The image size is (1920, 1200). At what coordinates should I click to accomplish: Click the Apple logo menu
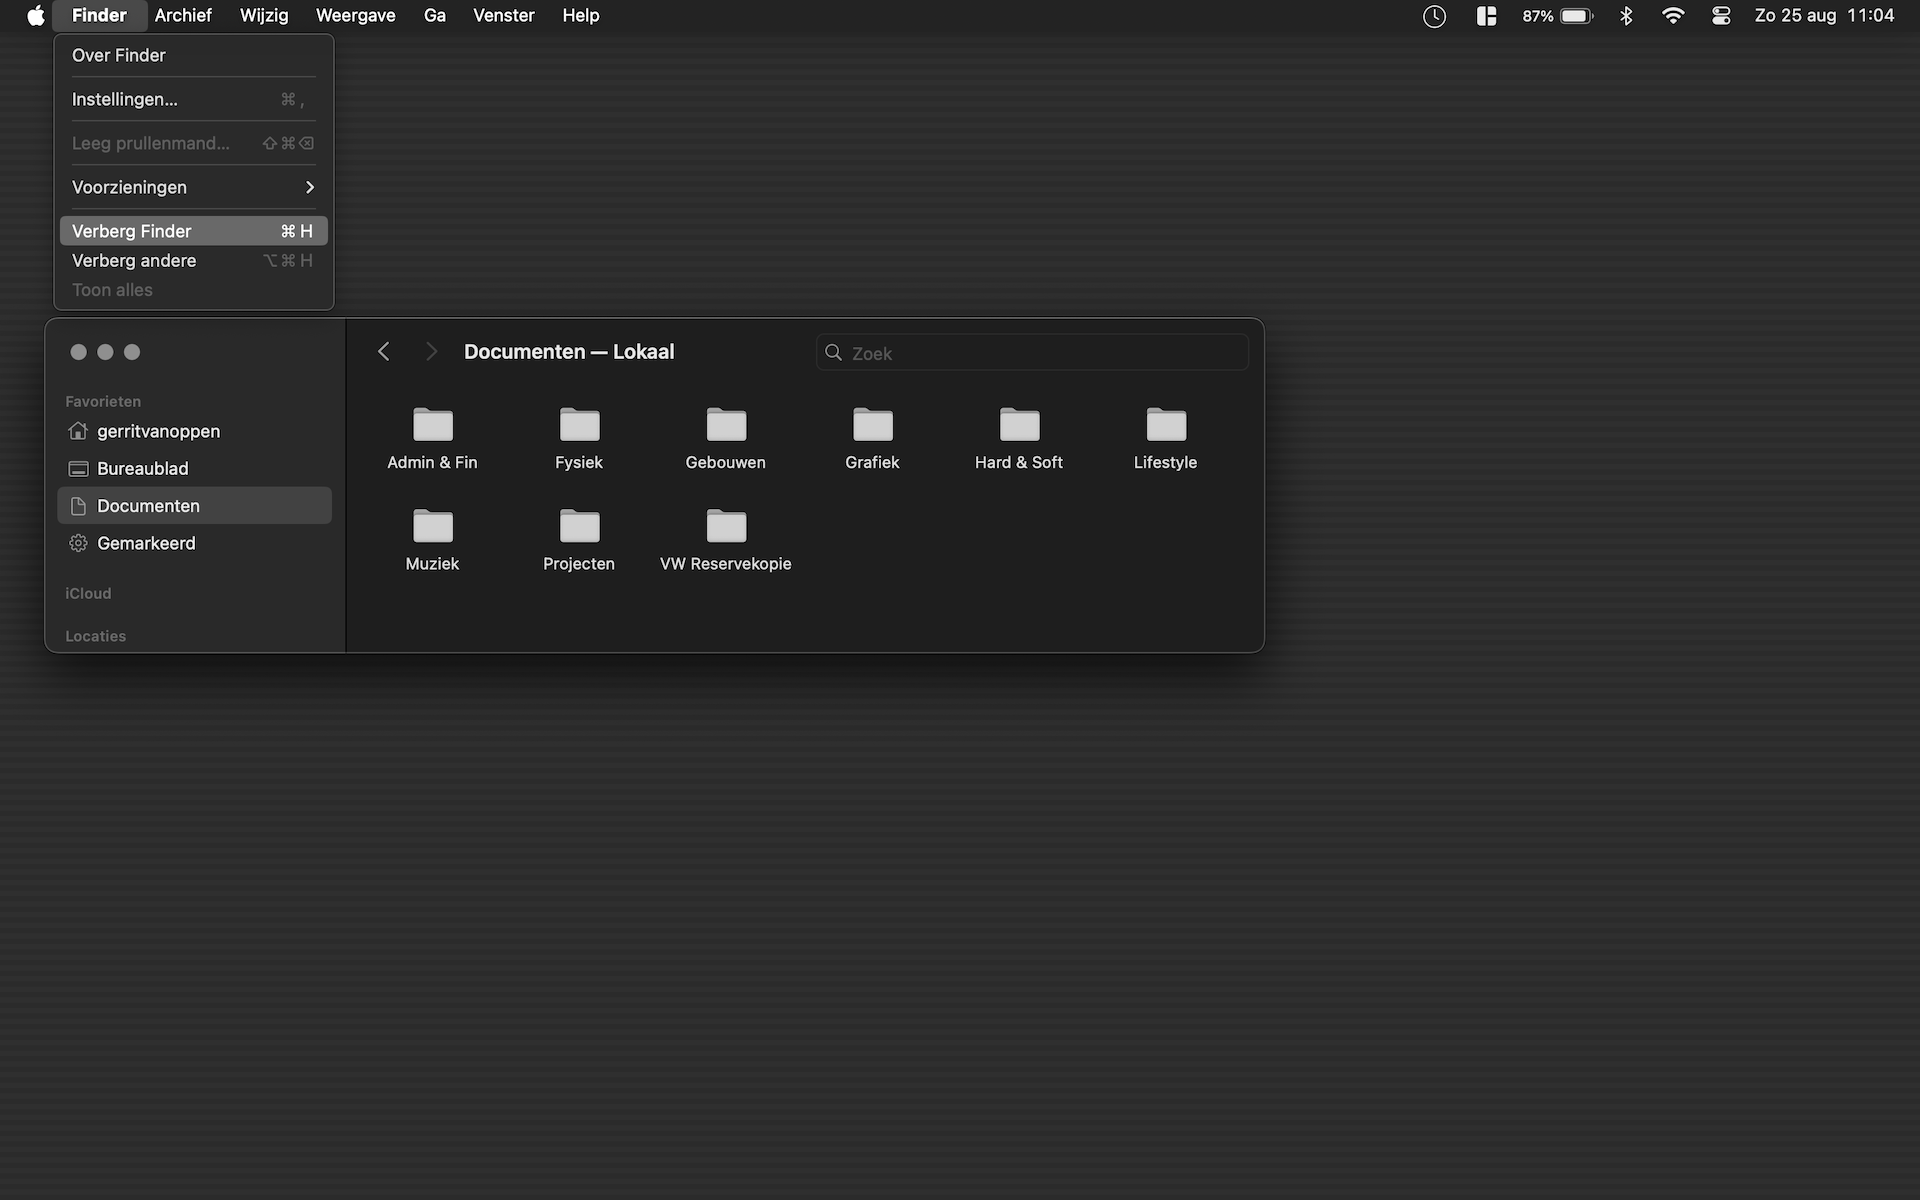pyautogui.click(x=36, y=15)
